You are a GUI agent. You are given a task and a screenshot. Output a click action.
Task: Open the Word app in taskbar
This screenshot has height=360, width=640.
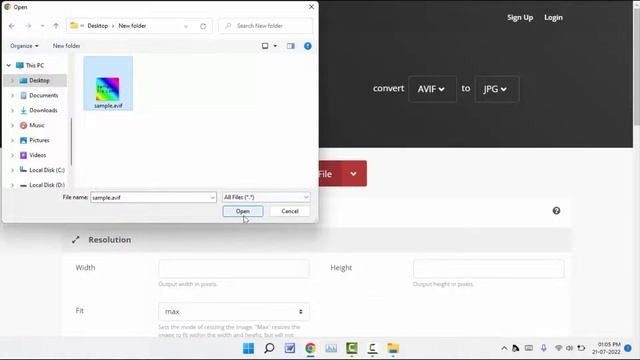(x=290, y=348)
